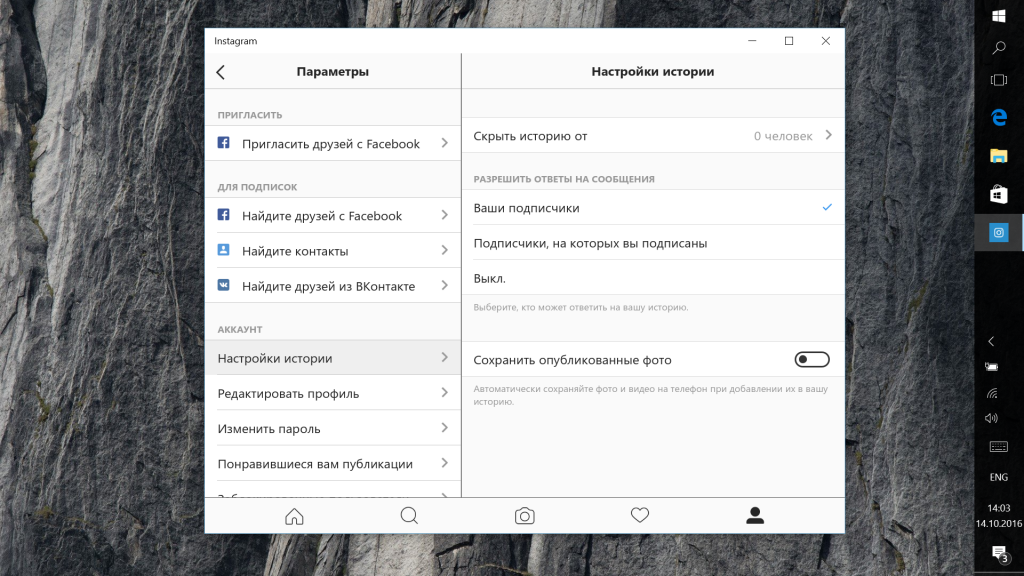Image resolution: width=1024 pixels, height=576 pixels.
Task: Click the volume speaker tray icon
Action: (991, 419)
